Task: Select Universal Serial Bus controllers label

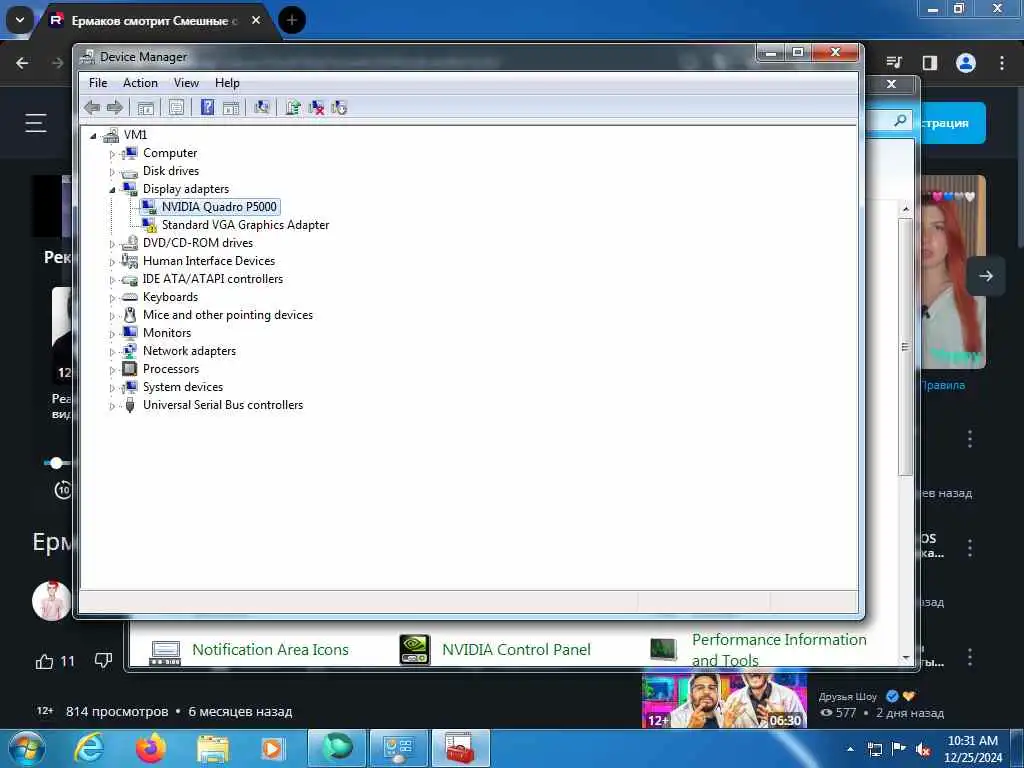Action: coord(223,405)
